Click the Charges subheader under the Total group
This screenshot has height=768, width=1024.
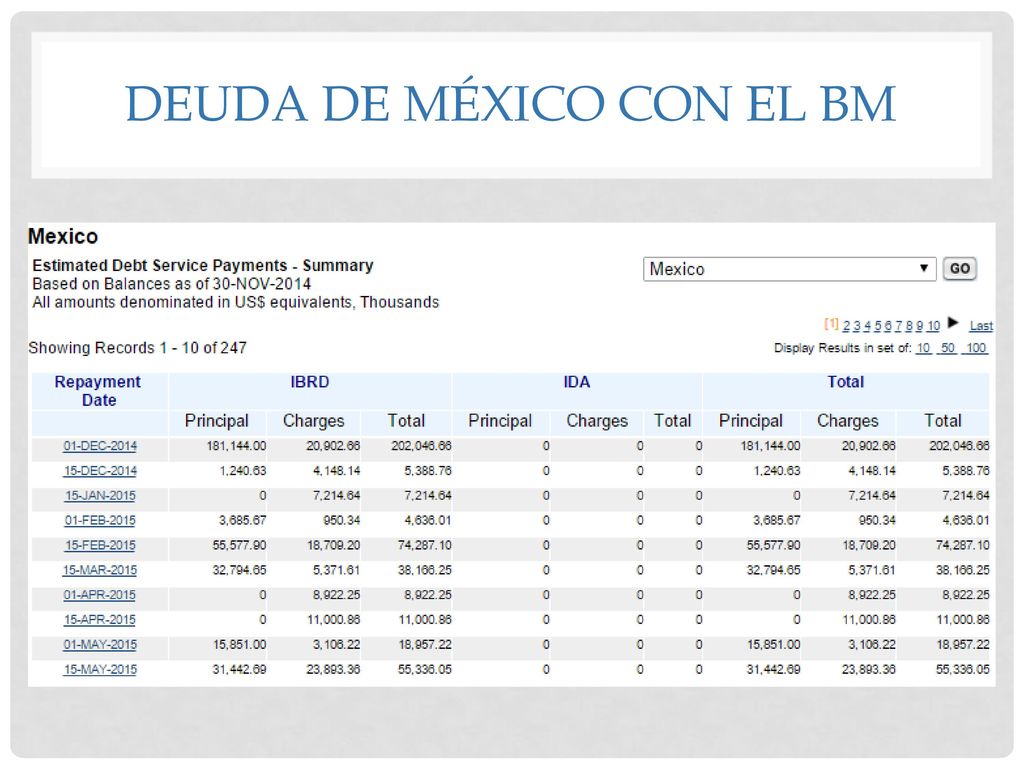point(848,421)
